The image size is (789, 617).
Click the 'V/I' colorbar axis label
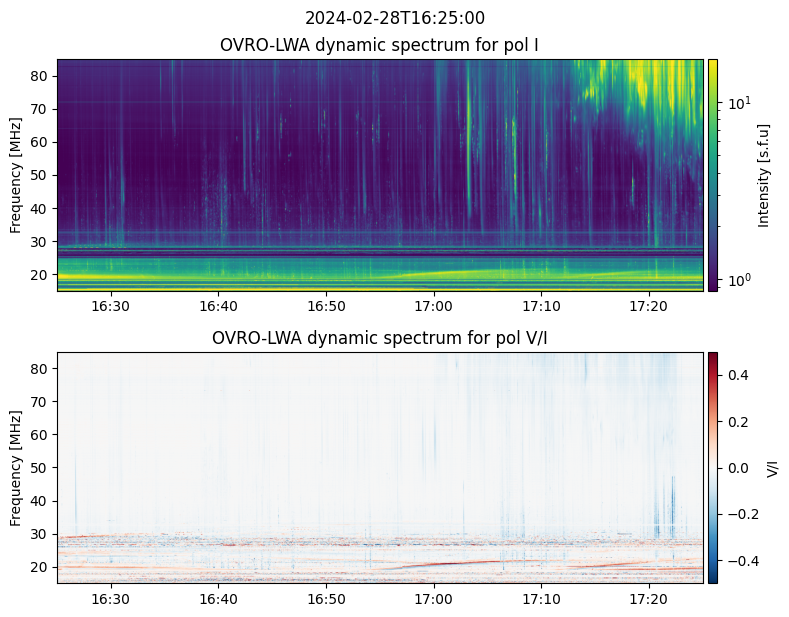click(771, 467)
